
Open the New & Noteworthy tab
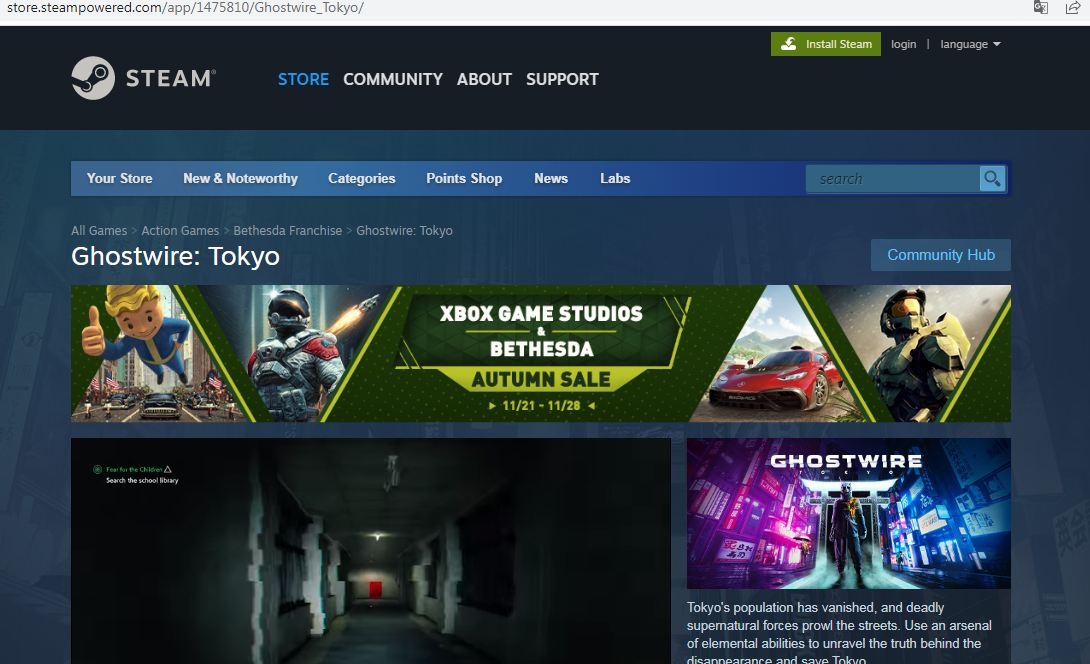241,179
